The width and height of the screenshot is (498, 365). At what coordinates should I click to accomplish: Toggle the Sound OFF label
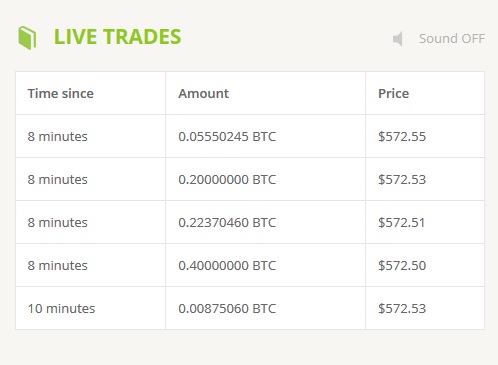[452, 39]
